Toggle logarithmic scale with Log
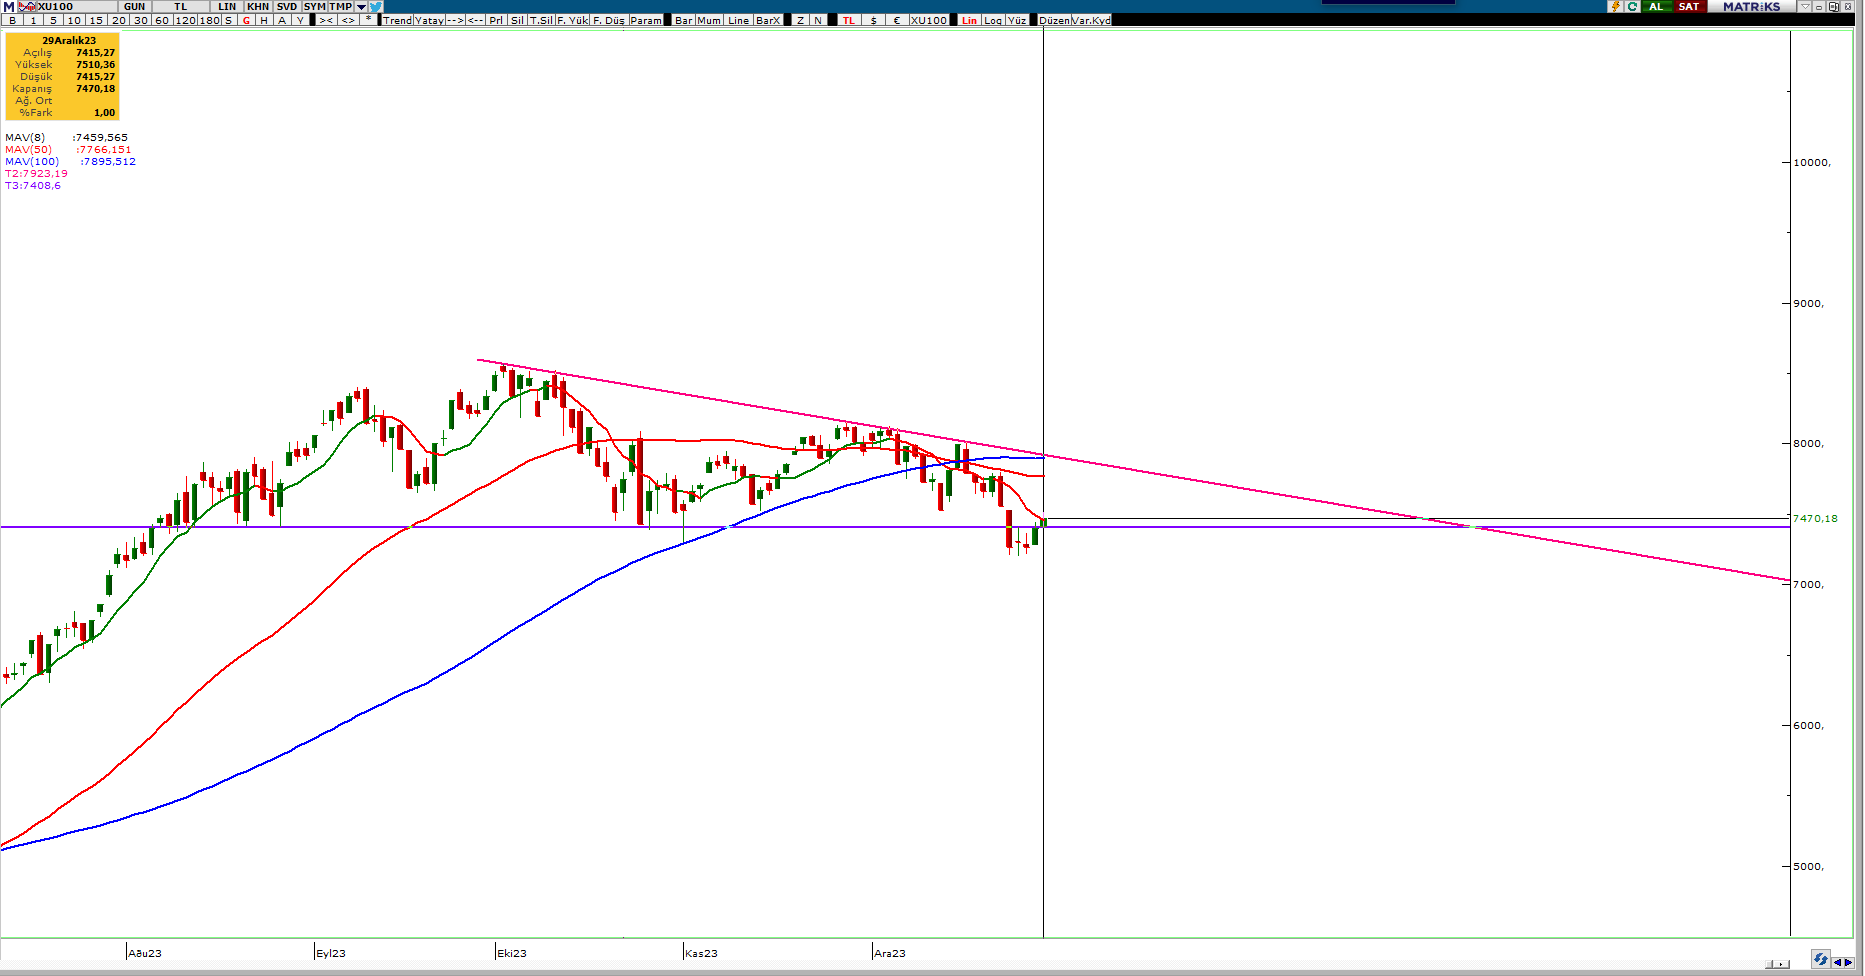1865x976 pixels. click(993, 20)
